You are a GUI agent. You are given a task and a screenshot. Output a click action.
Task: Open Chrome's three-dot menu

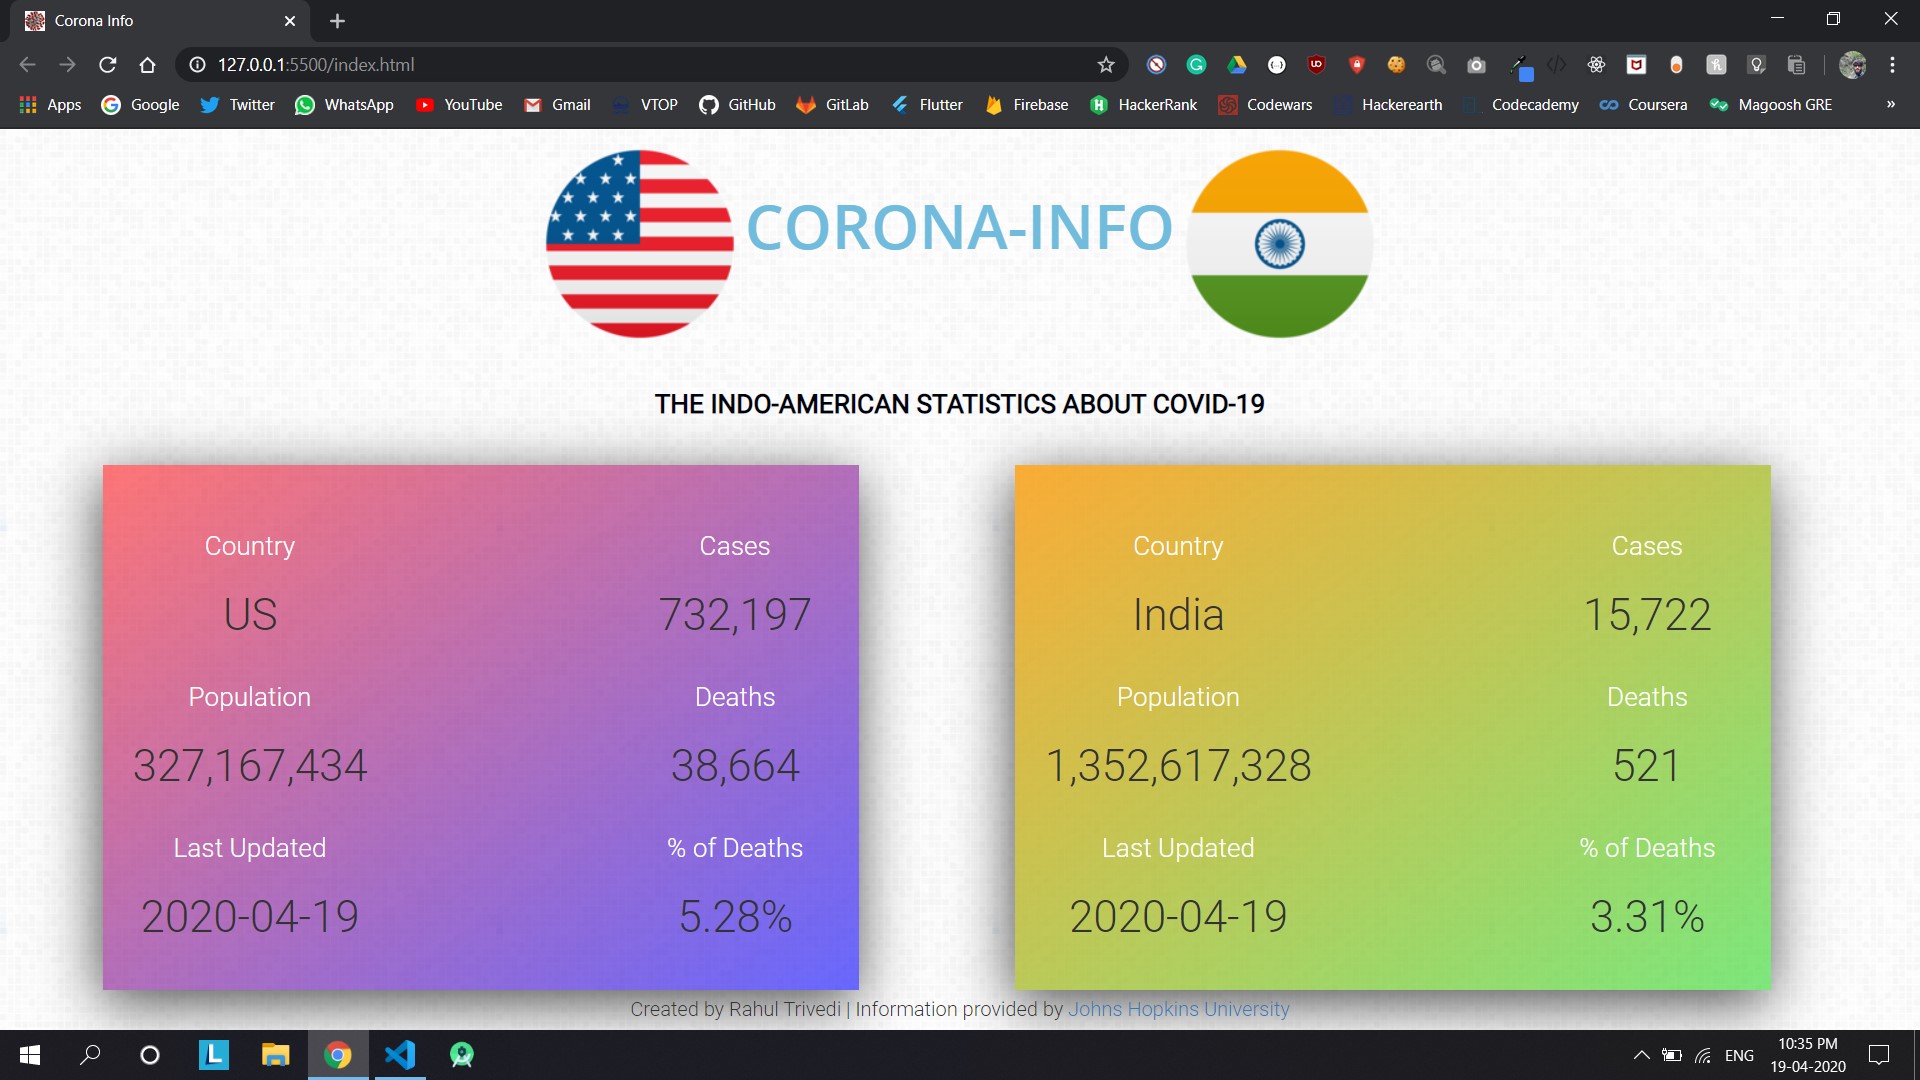point(1893,64)
